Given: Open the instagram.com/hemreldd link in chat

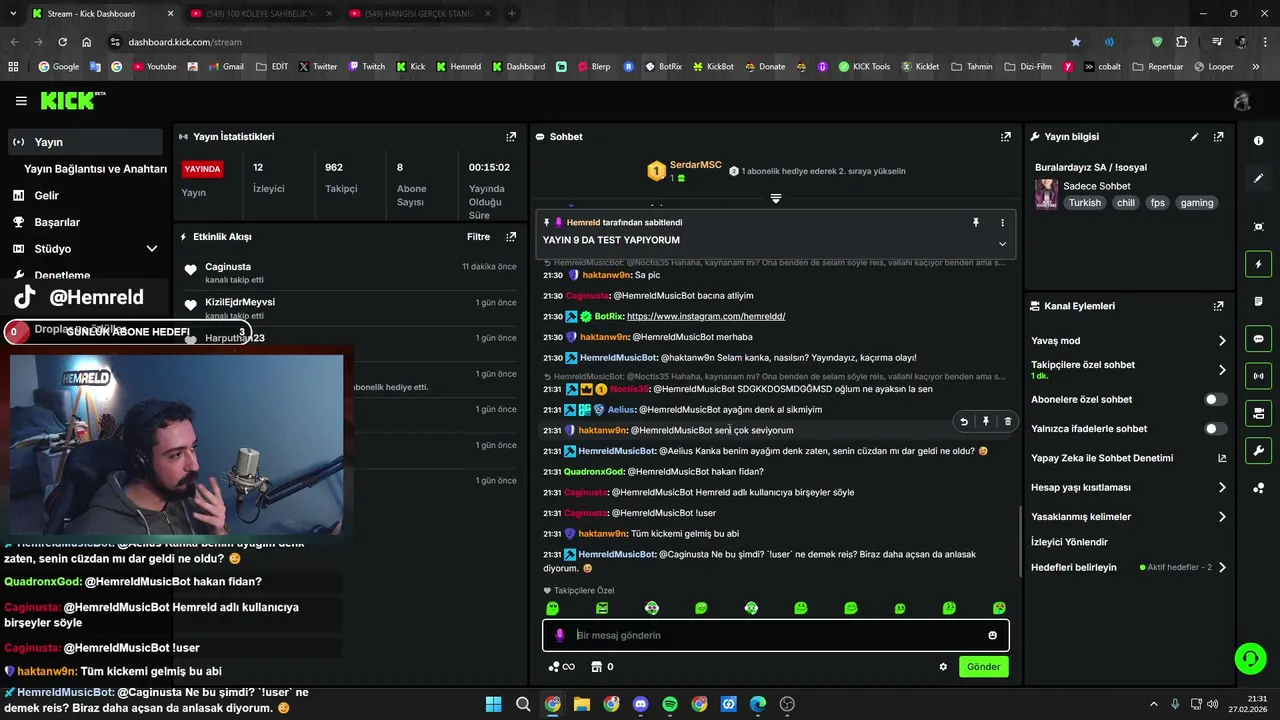Looking at the screenshot, I should point(706,316).
